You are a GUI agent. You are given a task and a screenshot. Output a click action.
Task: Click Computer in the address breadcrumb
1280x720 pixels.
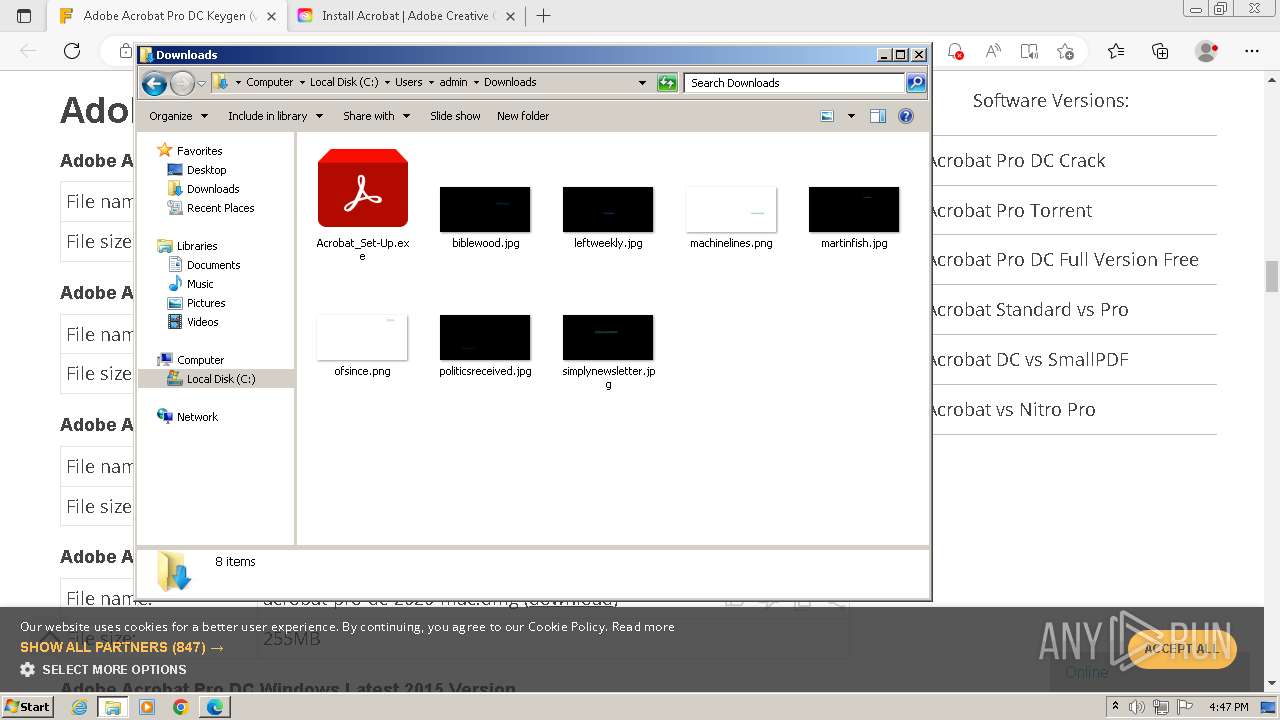(x=269, y=83)
